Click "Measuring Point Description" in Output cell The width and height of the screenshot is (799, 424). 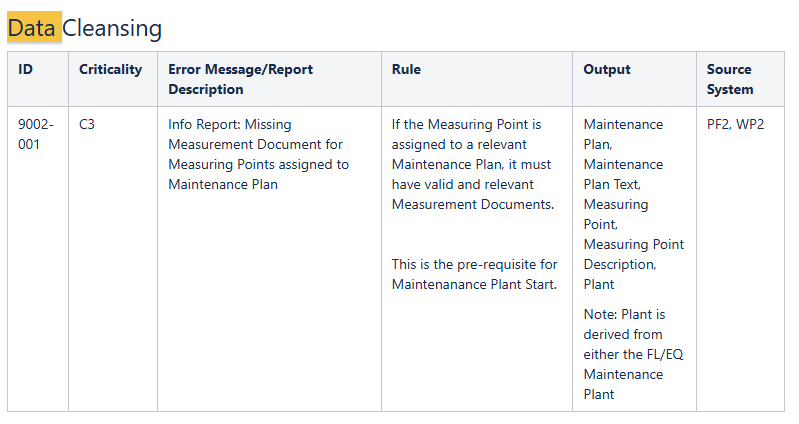click(633, 254)
